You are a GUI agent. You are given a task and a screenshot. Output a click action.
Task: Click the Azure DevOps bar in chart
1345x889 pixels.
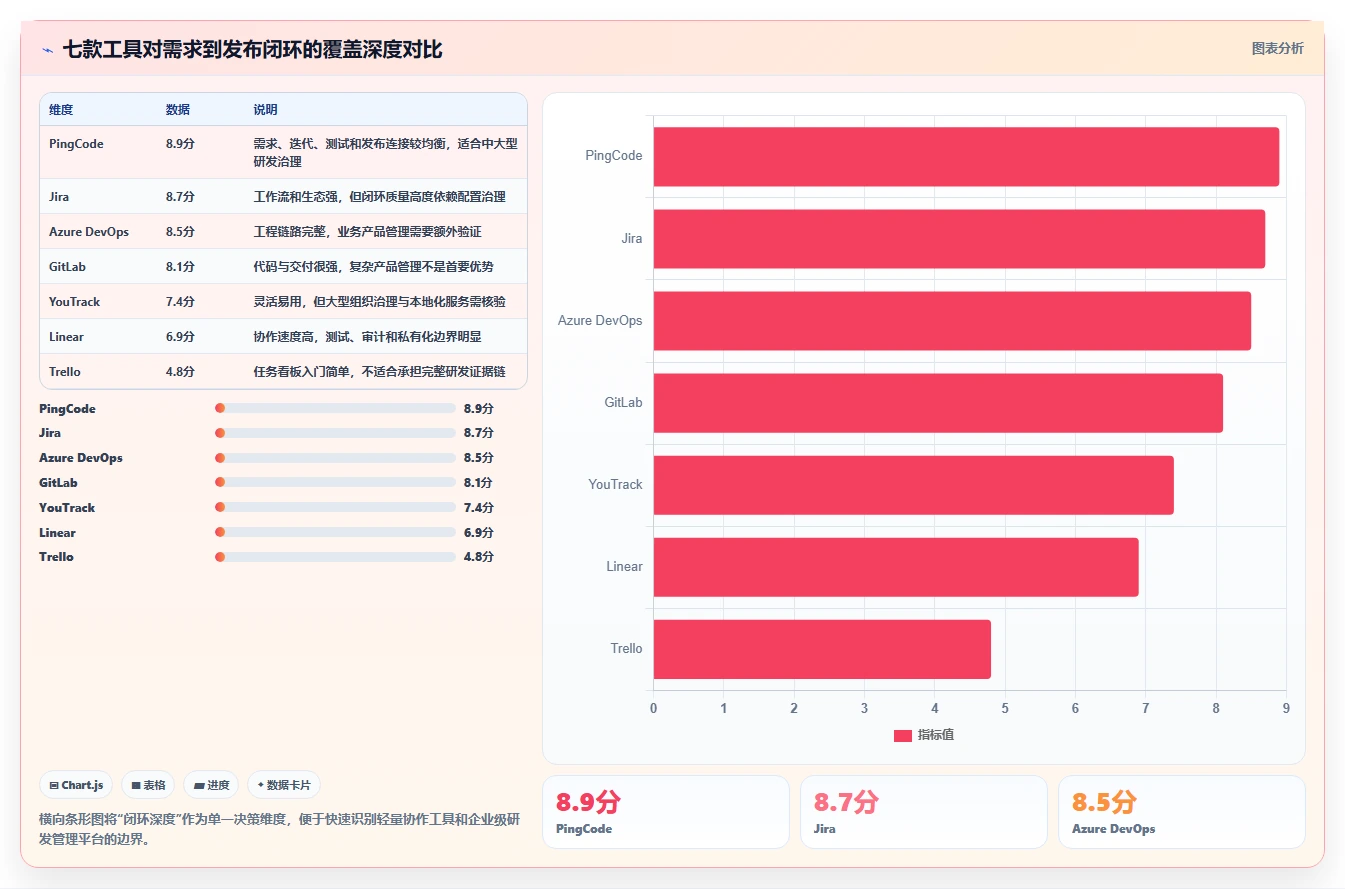pyautogui.click(x=952, y=320)
